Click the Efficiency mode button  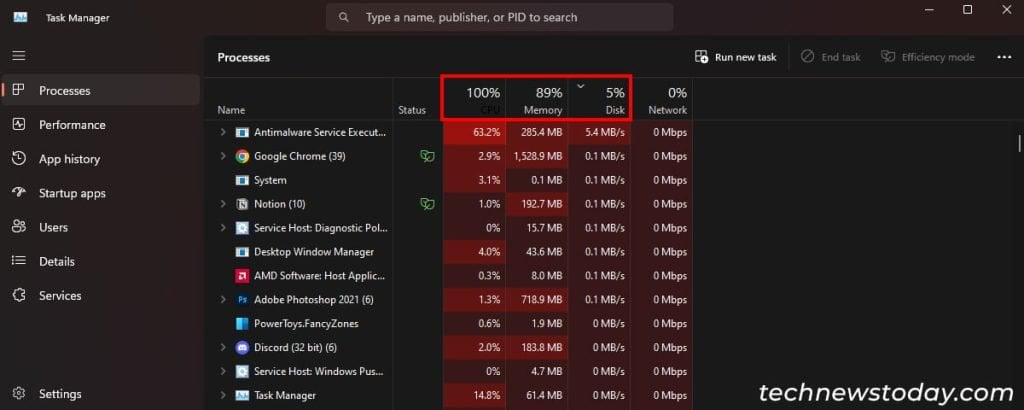pyautogui.click(x=927, y=57)
